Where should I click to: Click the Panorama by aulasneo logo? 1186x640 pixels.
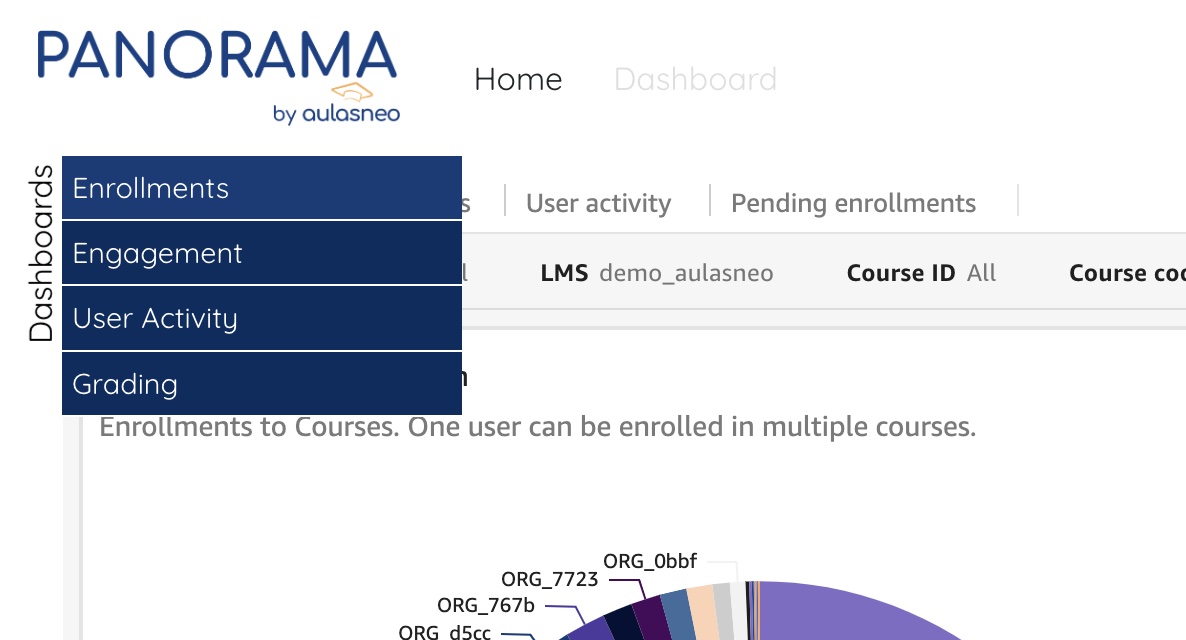click(x=217, y=76)
